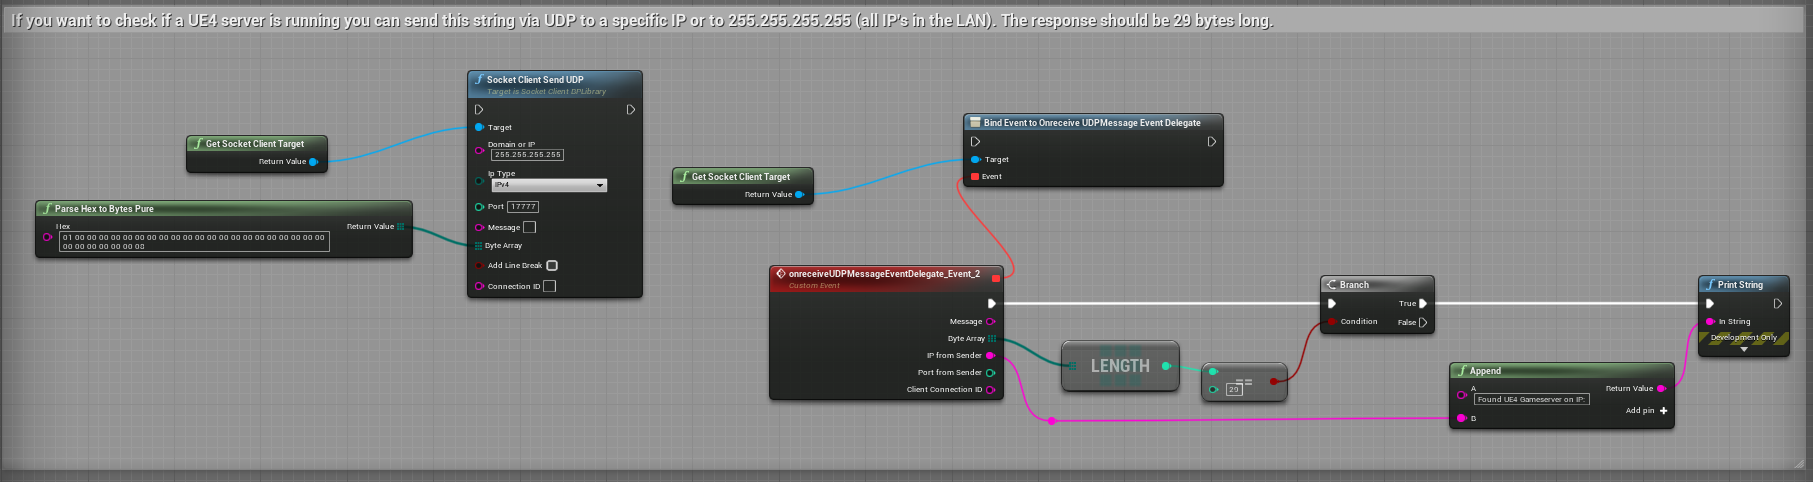Click the Hex input field in Parse Hex node
1813x482 pixels.
[194, 242]
